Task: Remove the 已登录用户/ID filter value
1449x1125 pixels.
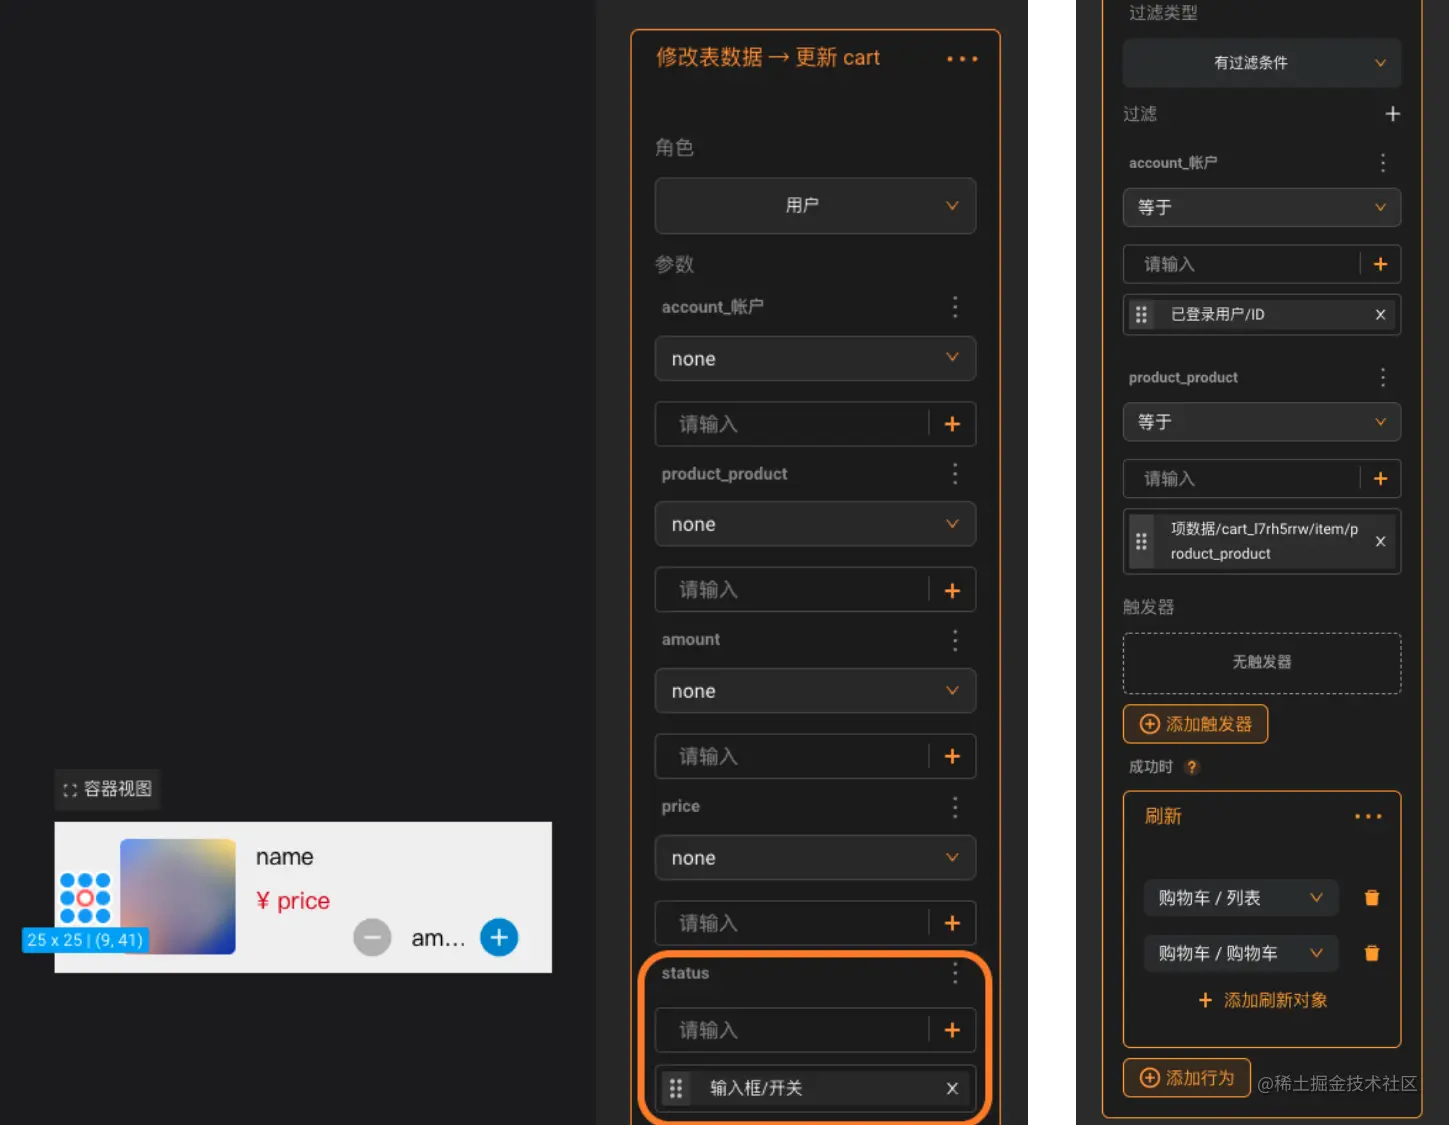Action: 1380,315
